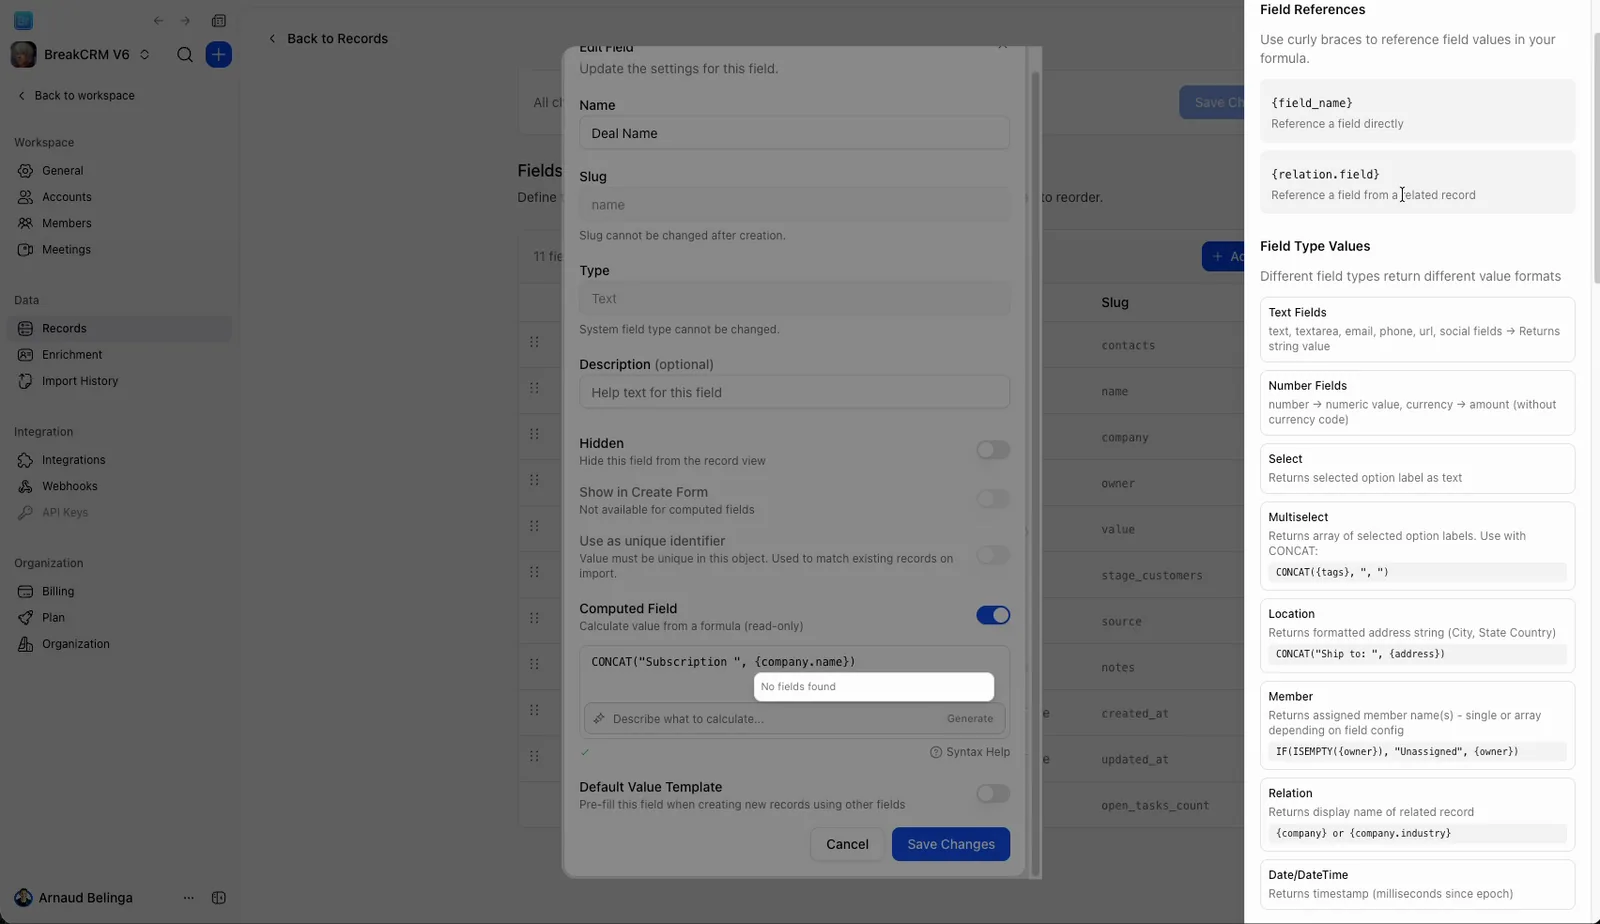This screenshot has width=1600, height=924.
Task: Toggle Use as unique identifier switch
Action: click(993, 555)
